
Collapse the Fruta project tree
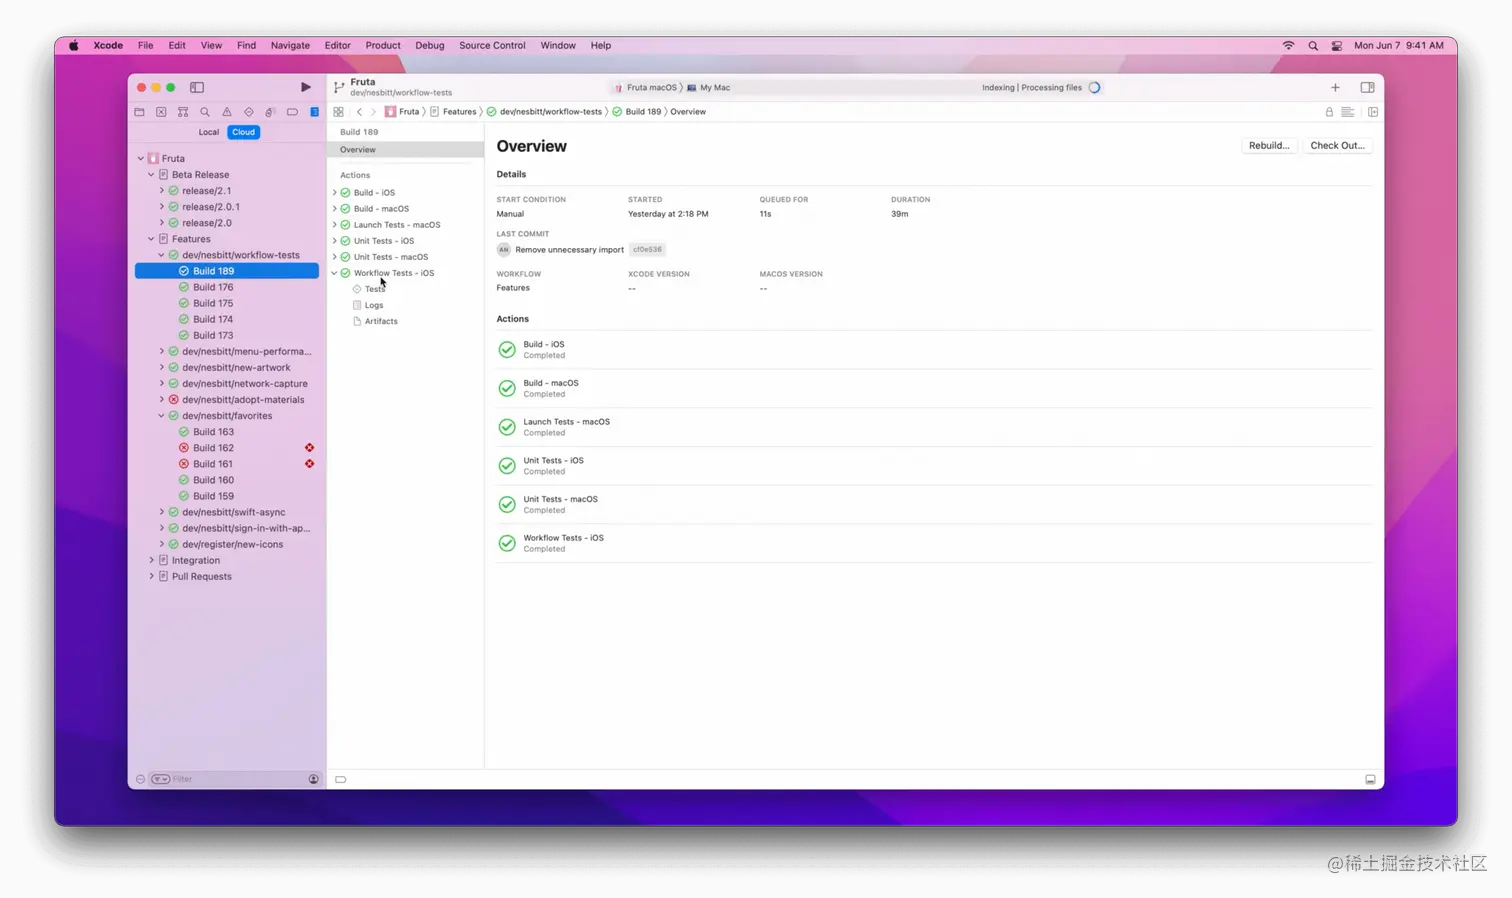click(141, 158)
